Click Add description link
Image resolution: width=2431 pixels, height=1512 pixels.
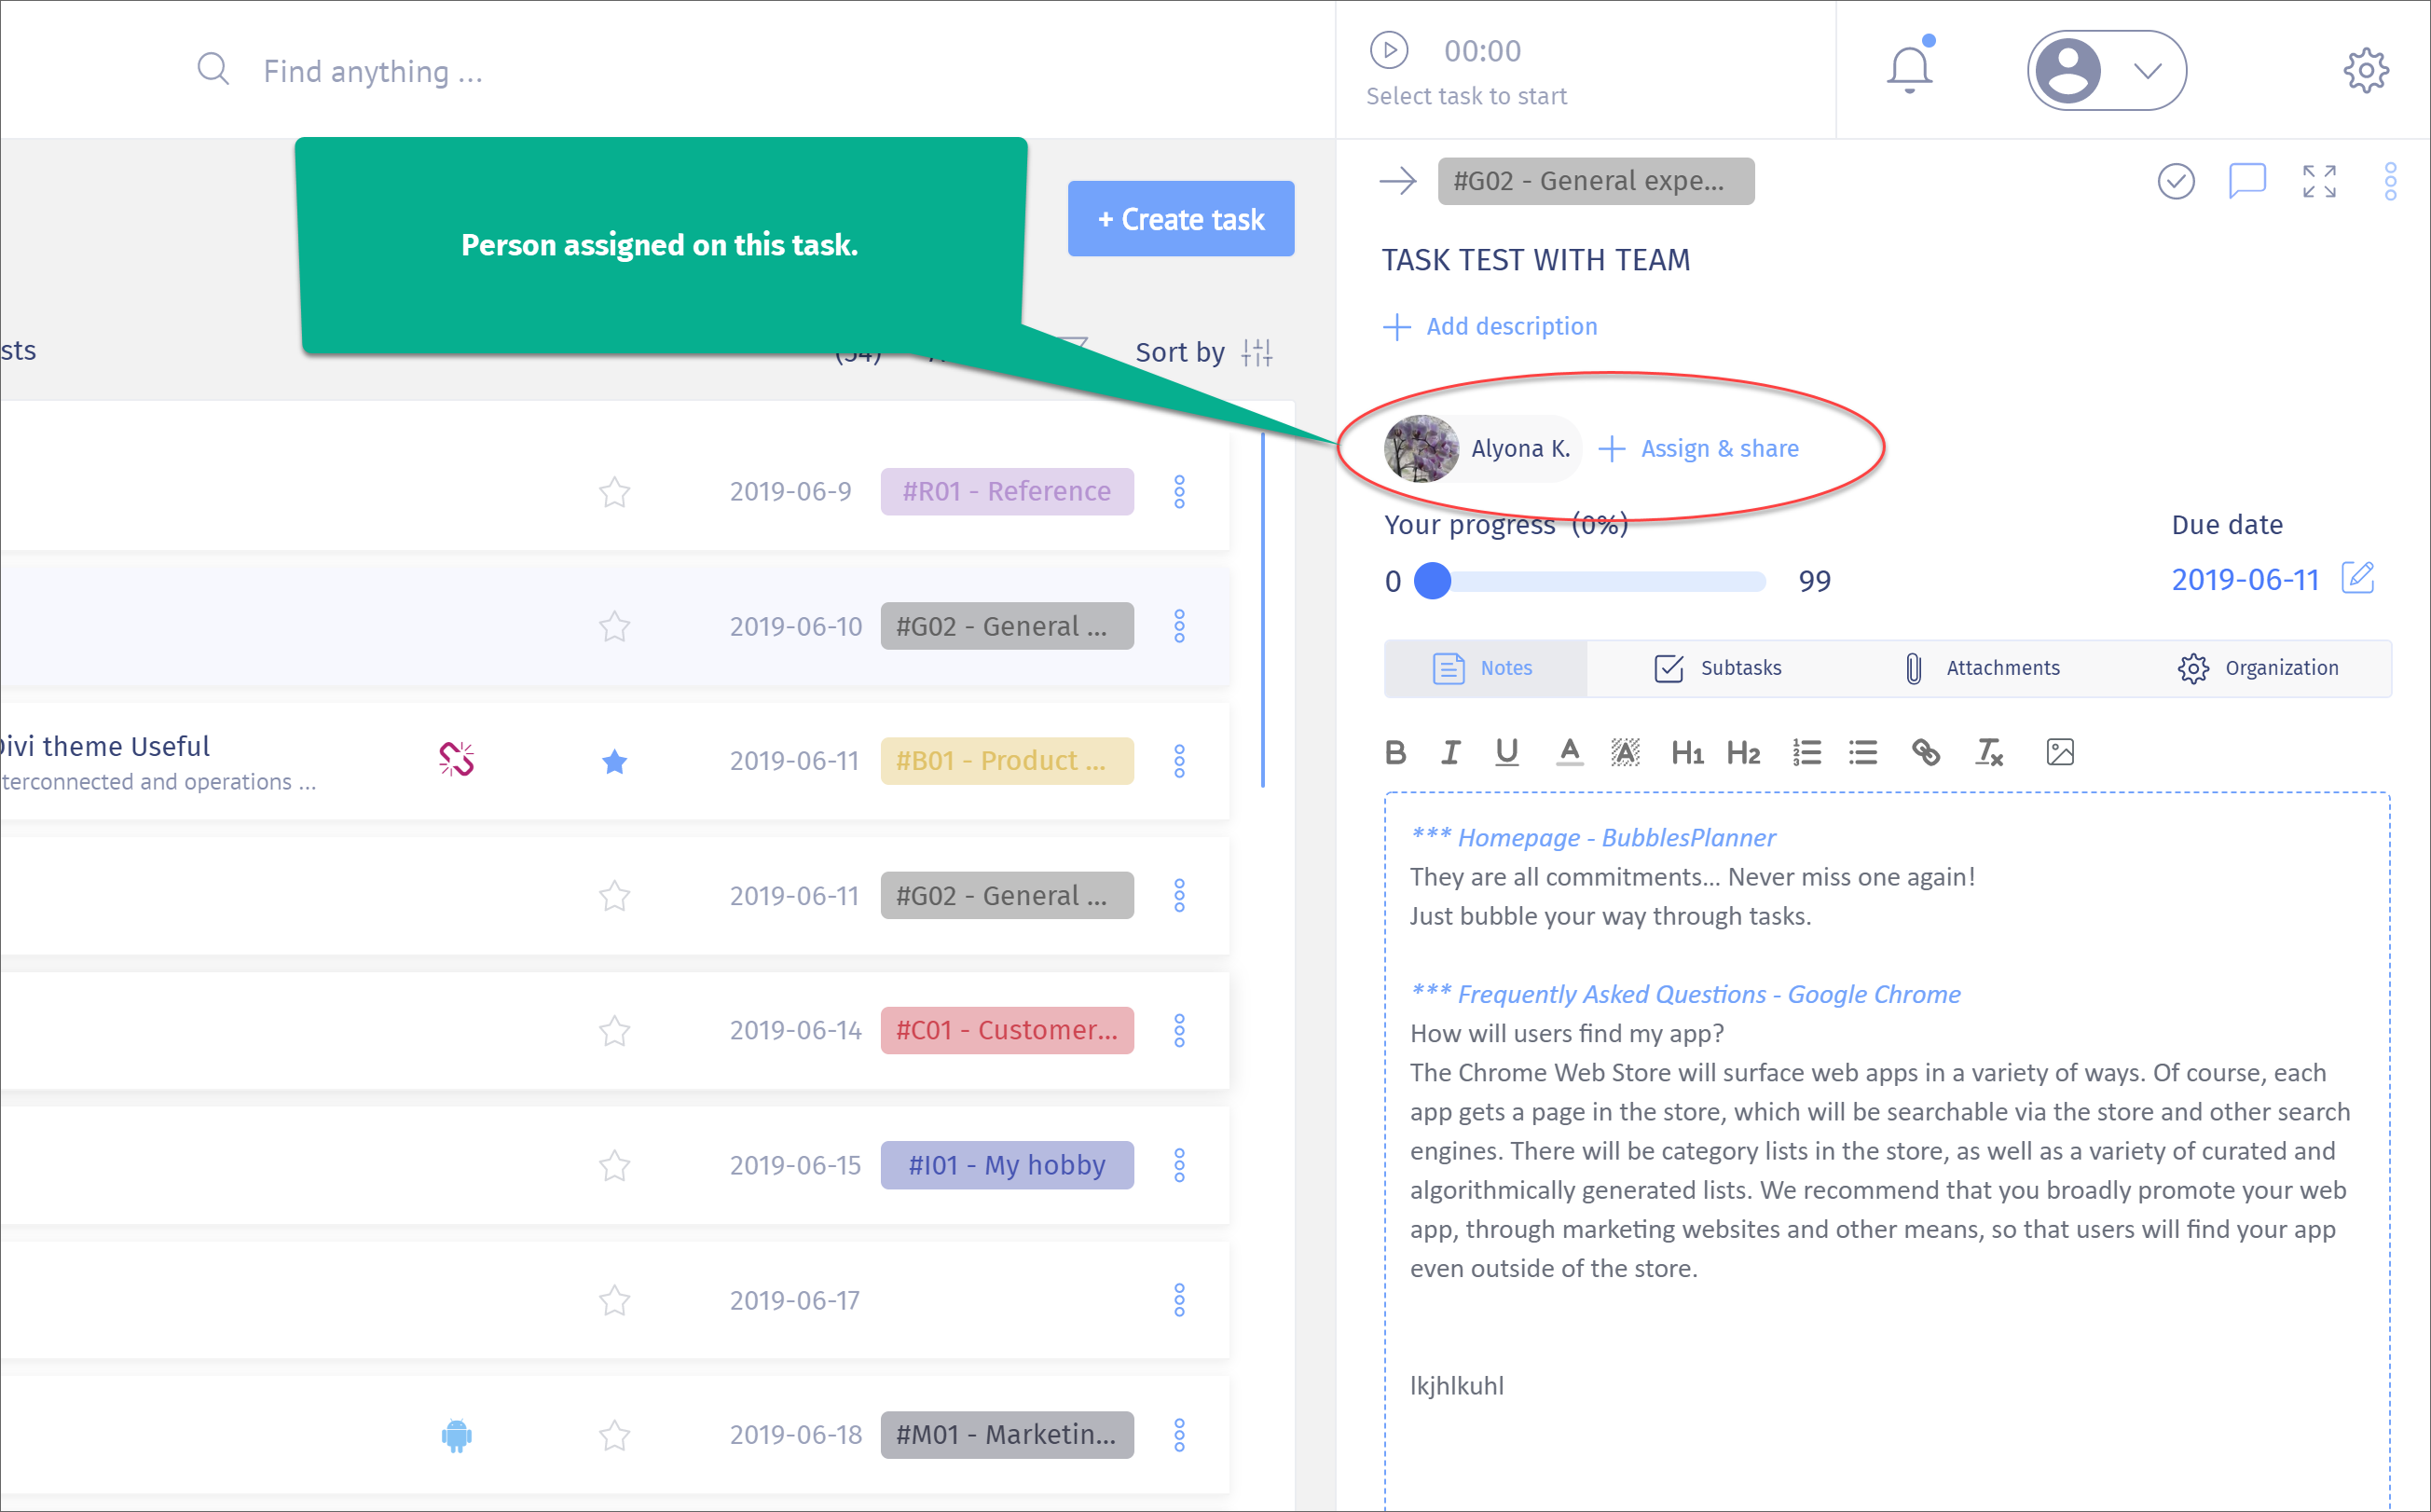tap(1490, 326)
